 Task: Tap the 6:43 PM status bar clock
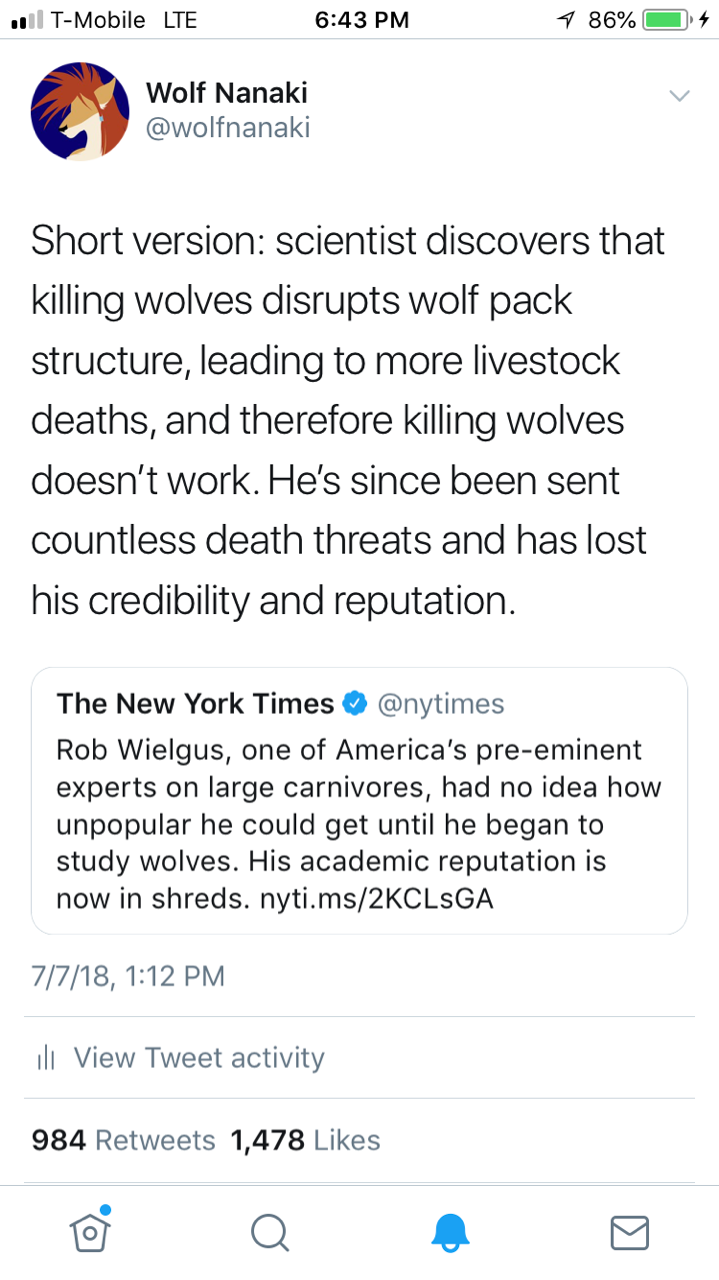point(361,20)
